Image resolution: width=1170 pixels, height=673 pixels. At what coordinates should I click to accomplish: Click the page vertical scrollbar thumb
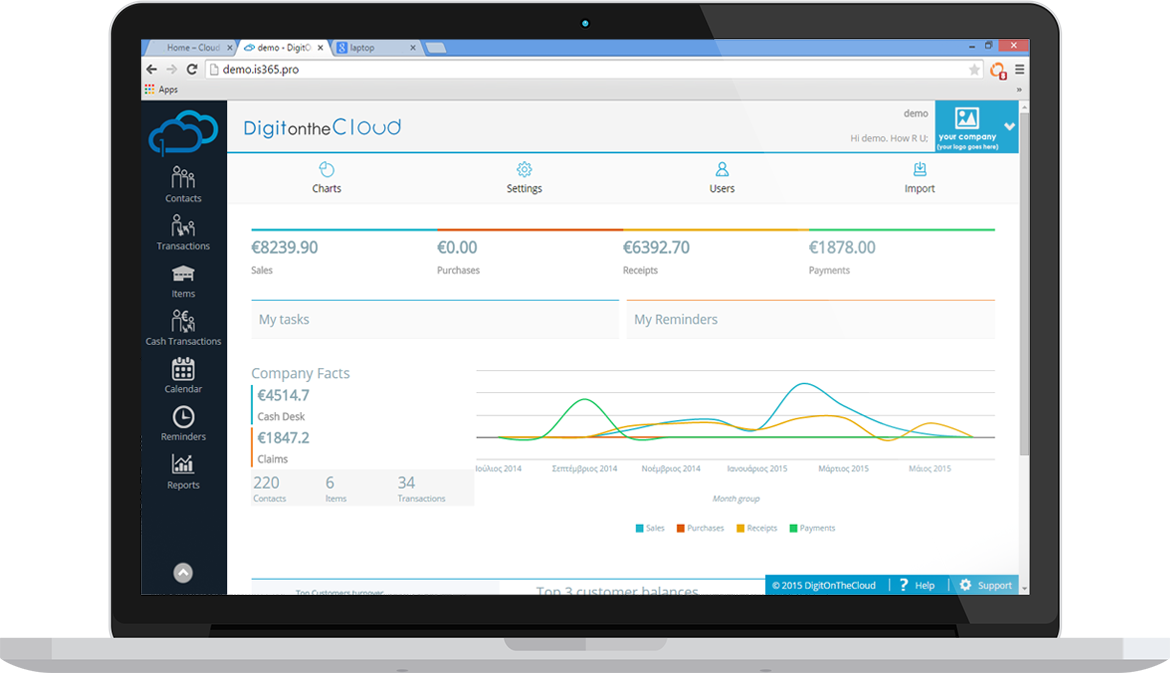tap(1024, 284)
